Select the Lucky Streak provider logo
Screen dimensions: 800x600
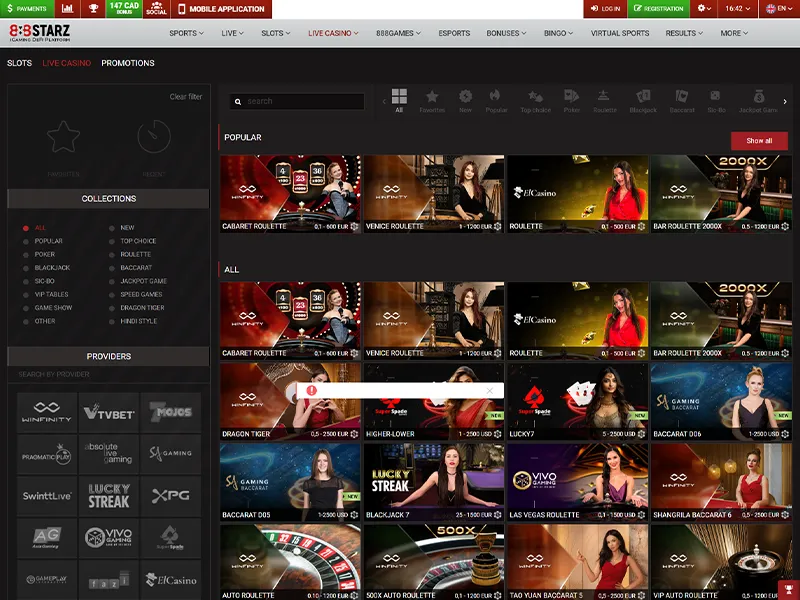pos(109,496)
